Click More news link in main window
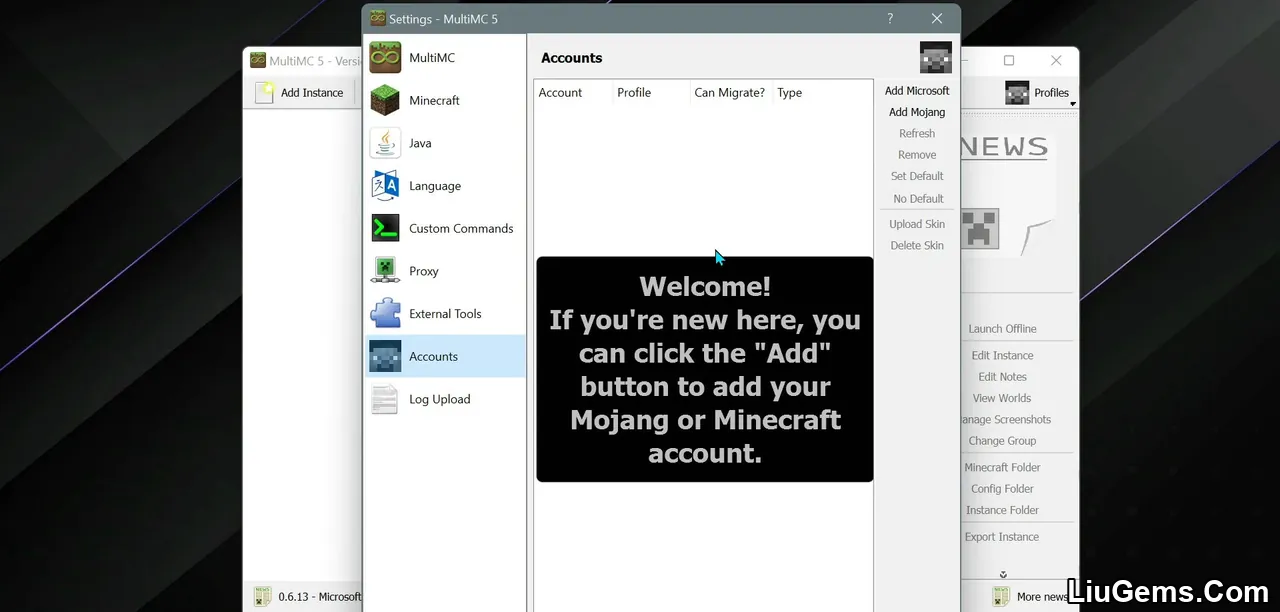1280x612 pixels. click(x=1041, y=597)
